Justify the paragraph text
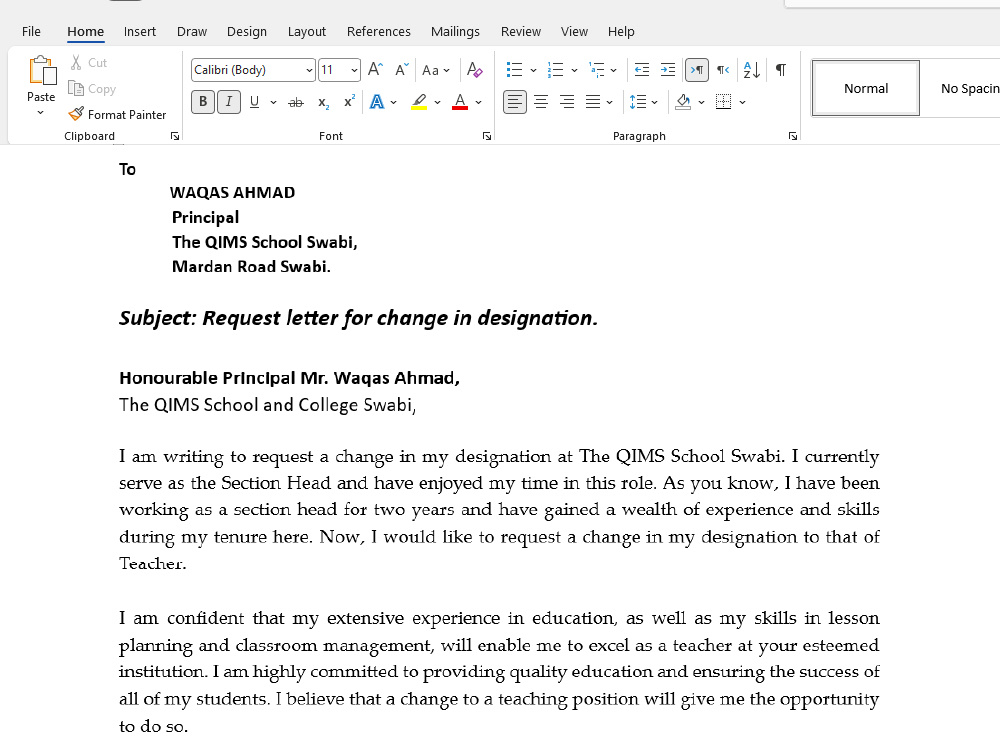The image size is (1000, 750). [592, 101]
